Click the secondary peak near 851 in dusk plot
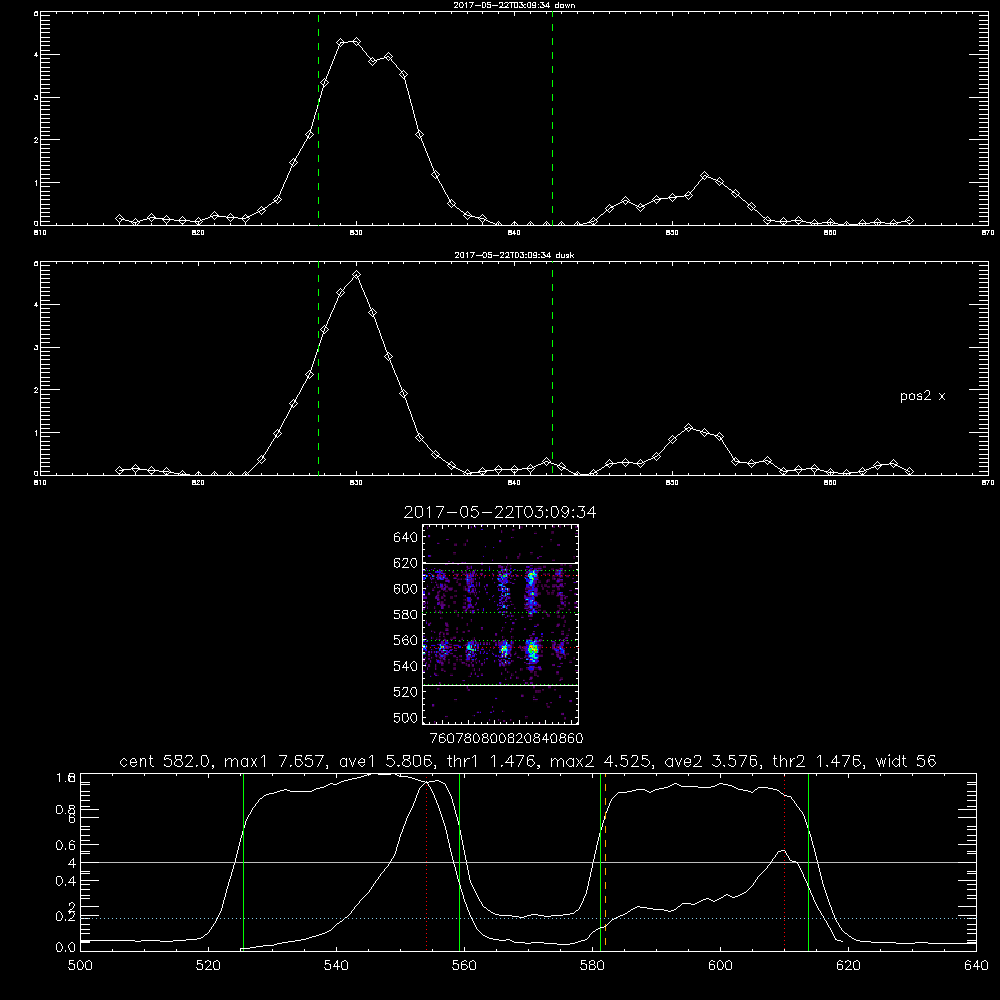Image resolution: width=1000 pixels, height=1000 pixels. [688, 427]
